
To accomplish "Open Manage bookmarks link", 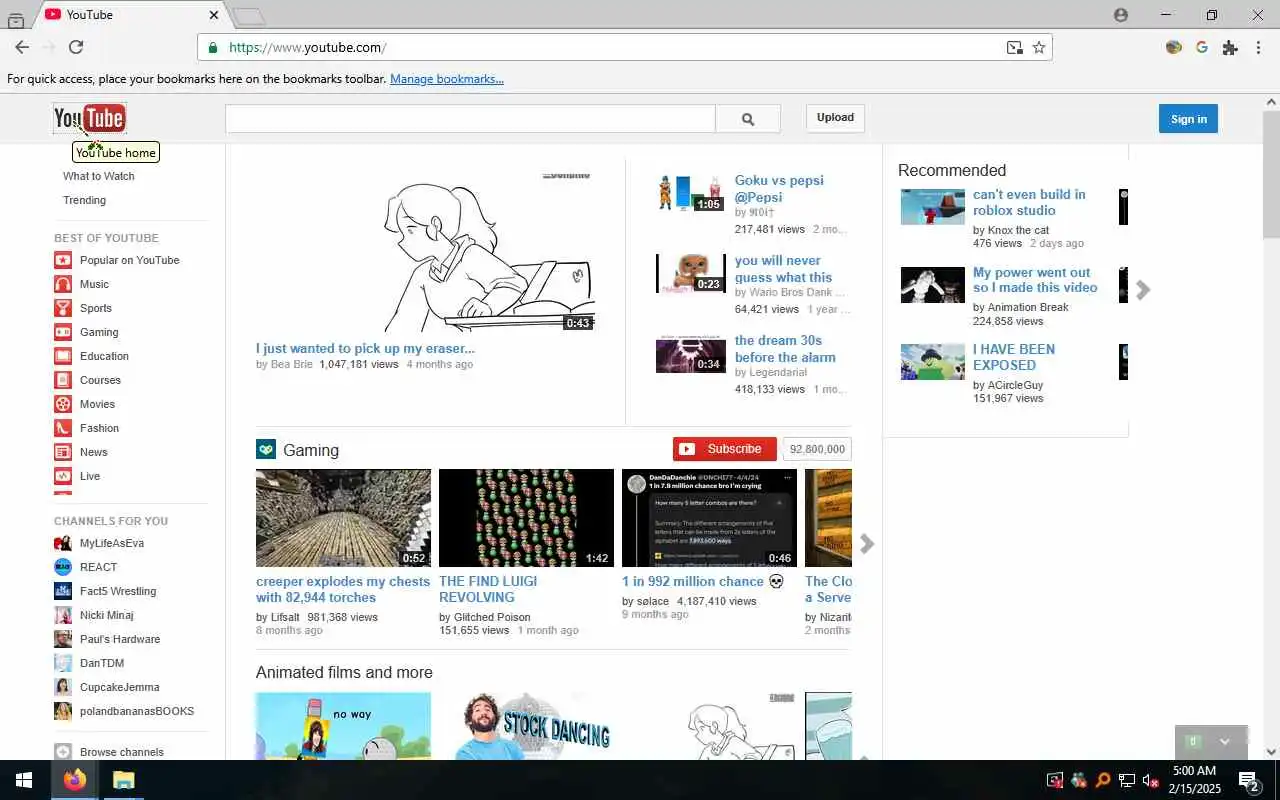I will (447, 79).
